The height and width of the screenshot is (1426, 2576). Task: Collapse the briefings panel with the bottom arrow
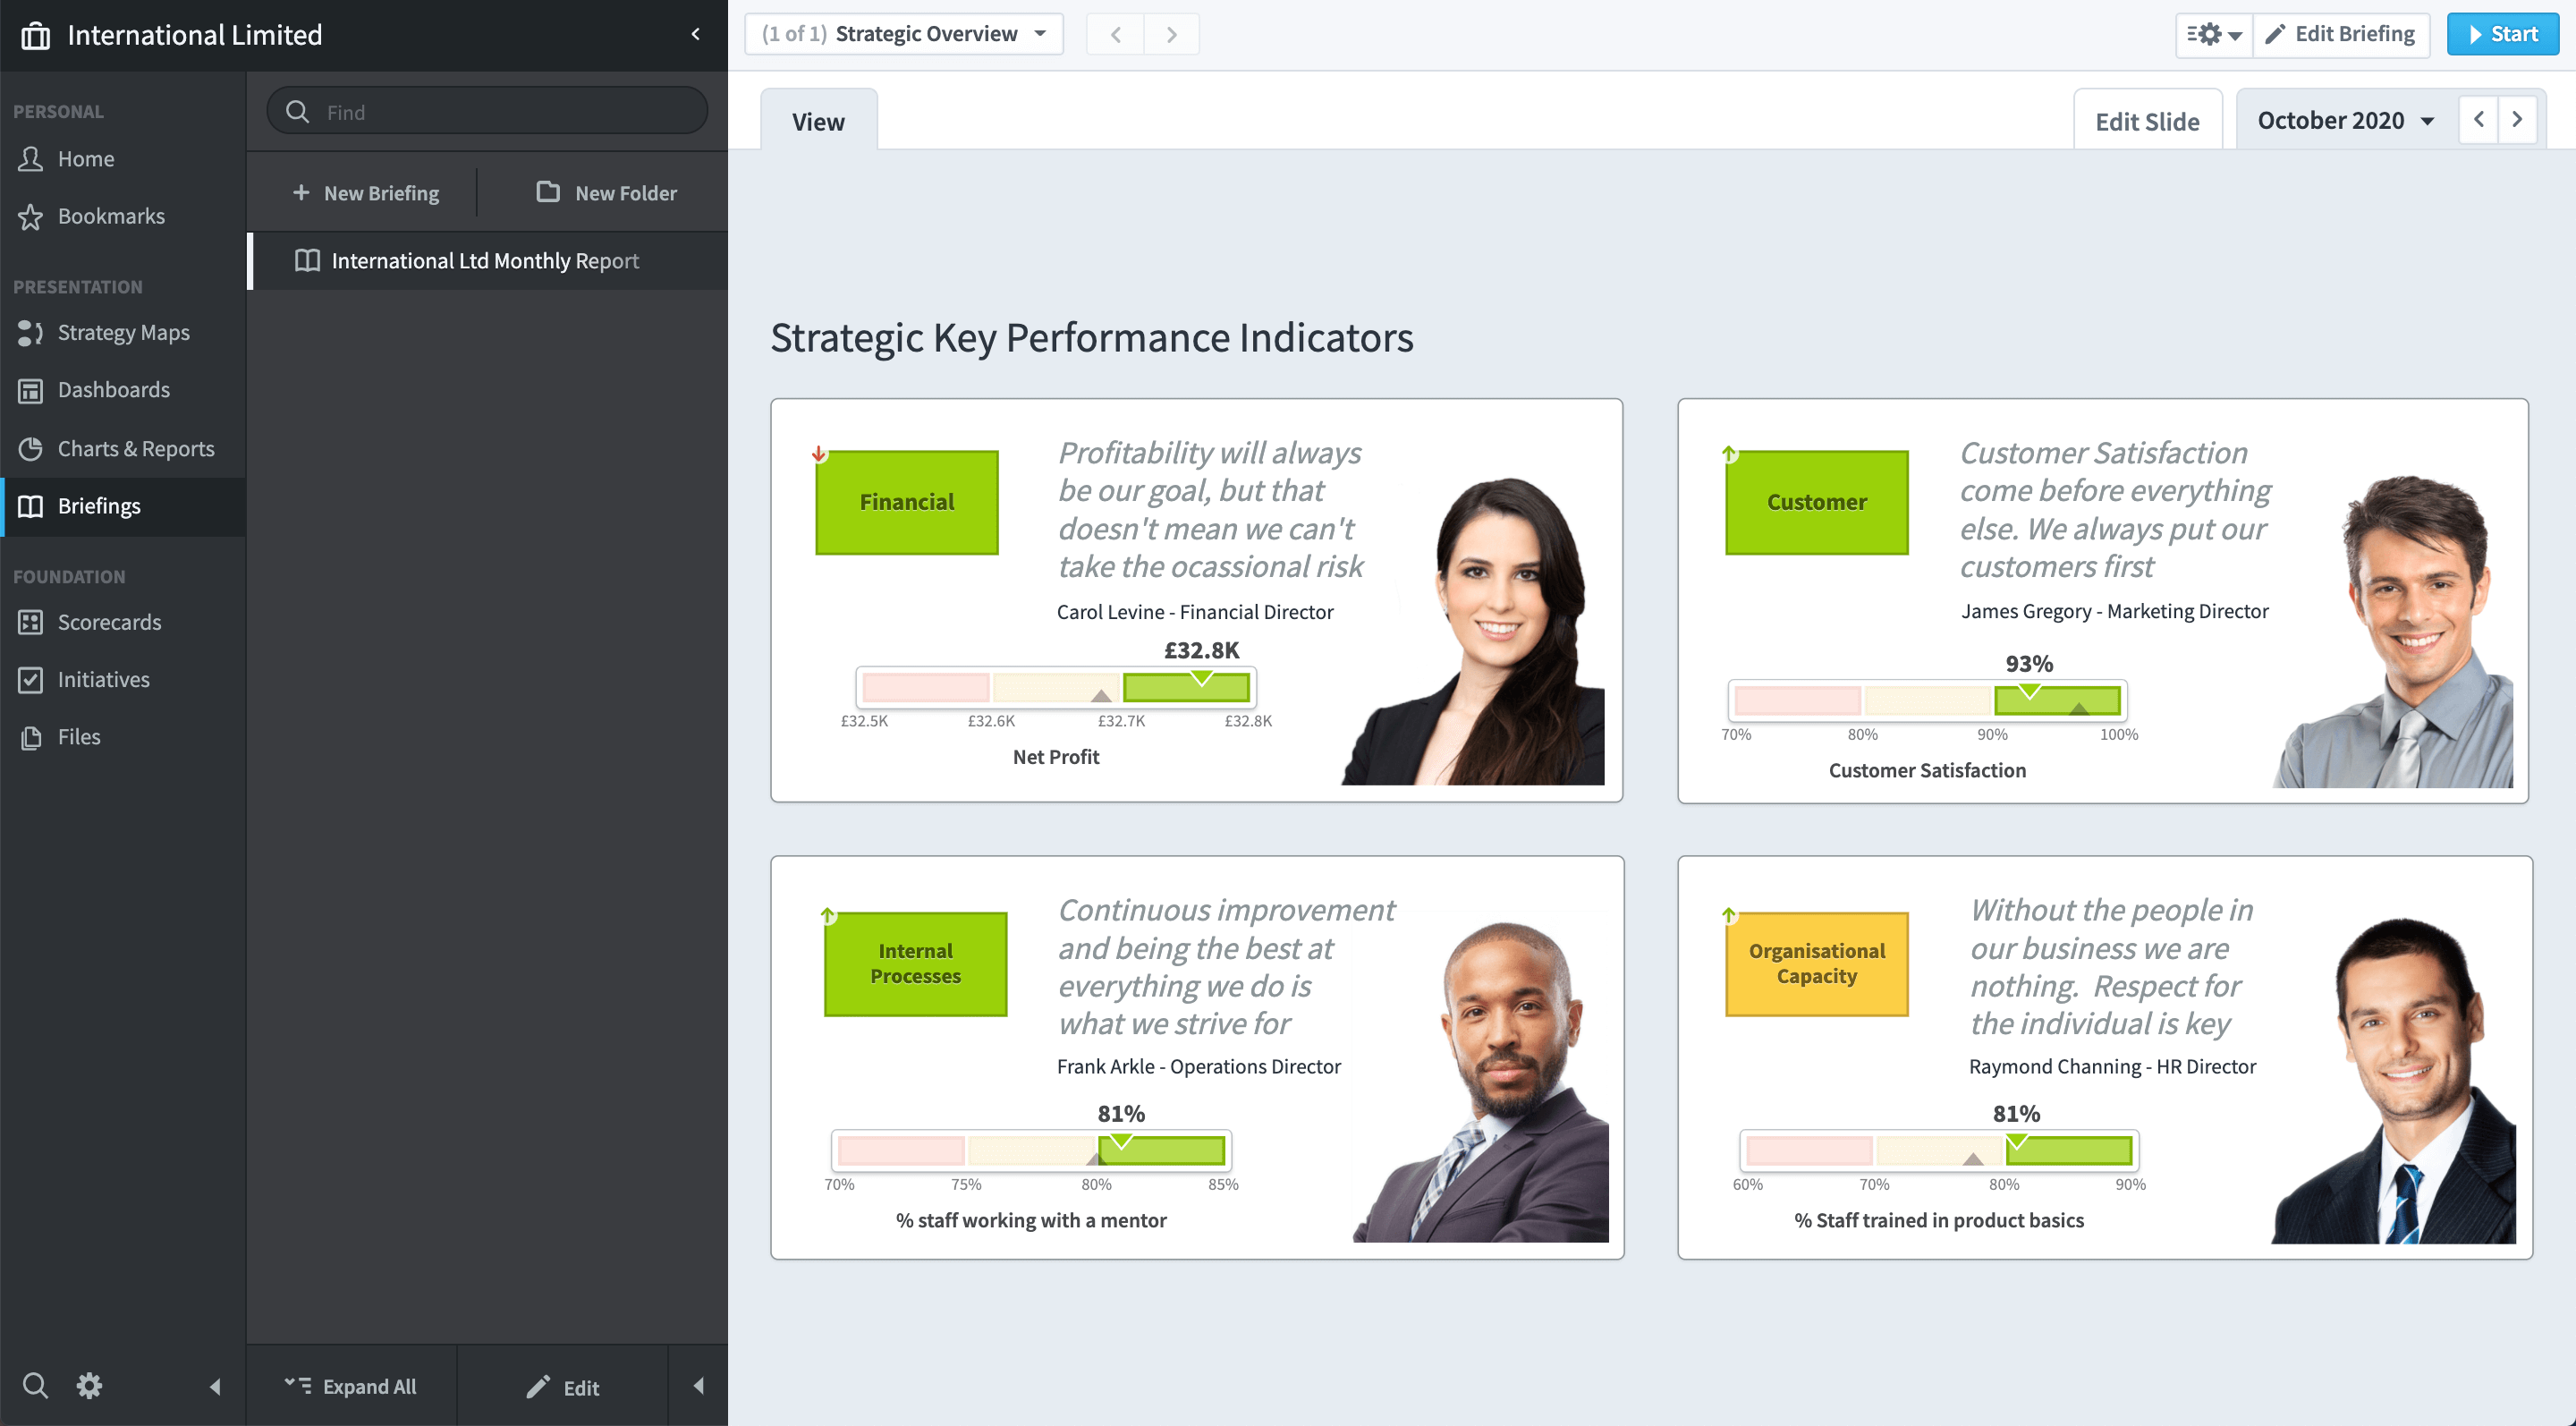[698, 1386]
